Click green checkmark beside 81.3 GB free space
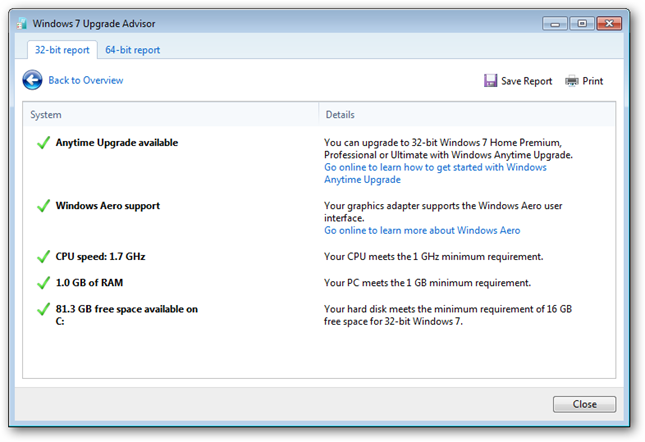 pyautogui.click(x=43, y=310)
